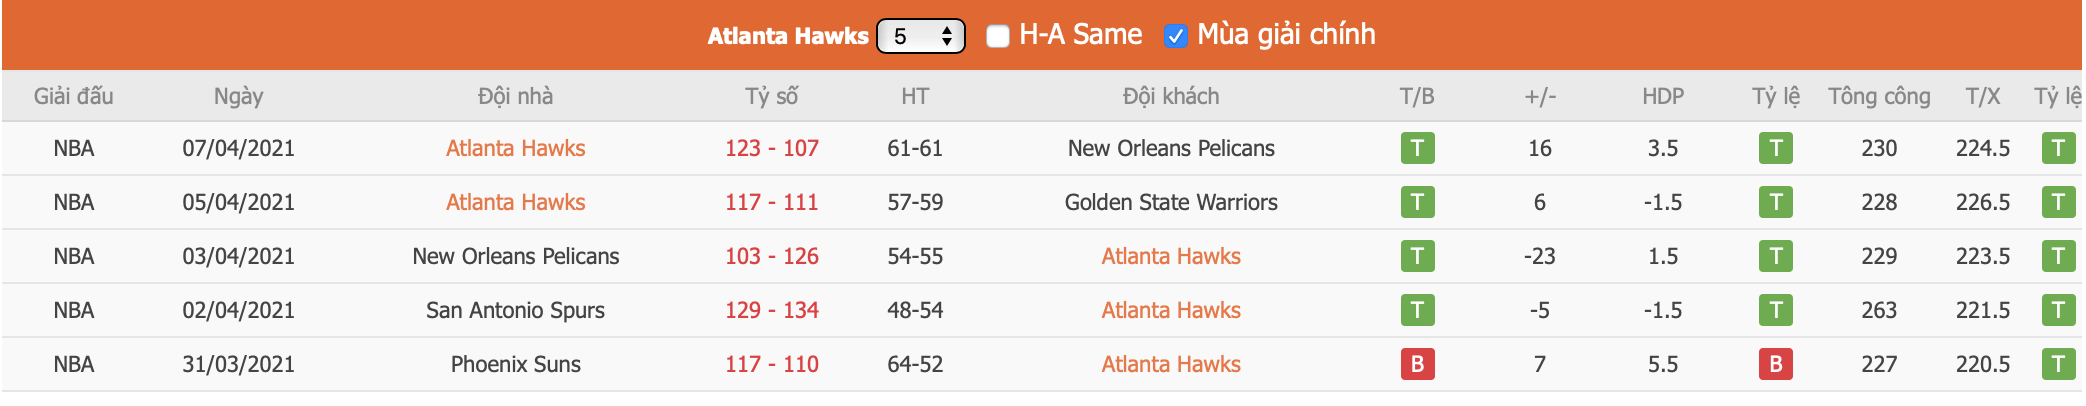Open score link 129 - 134
The height and width of the screenshot is (406, 2086).
pos(771,310)
